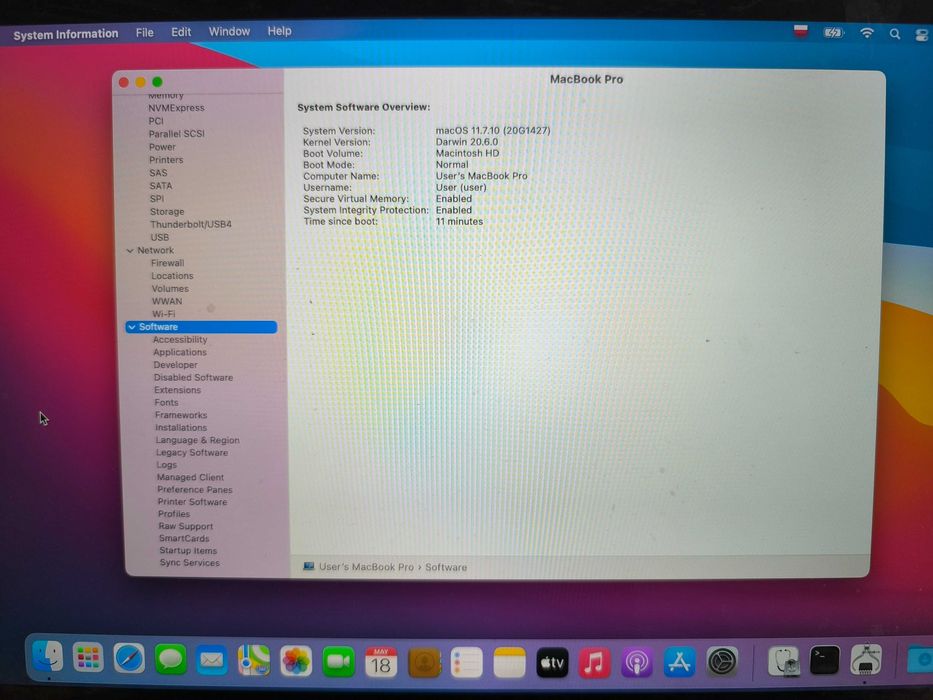Select Accessibility under Software

(180, 340)
